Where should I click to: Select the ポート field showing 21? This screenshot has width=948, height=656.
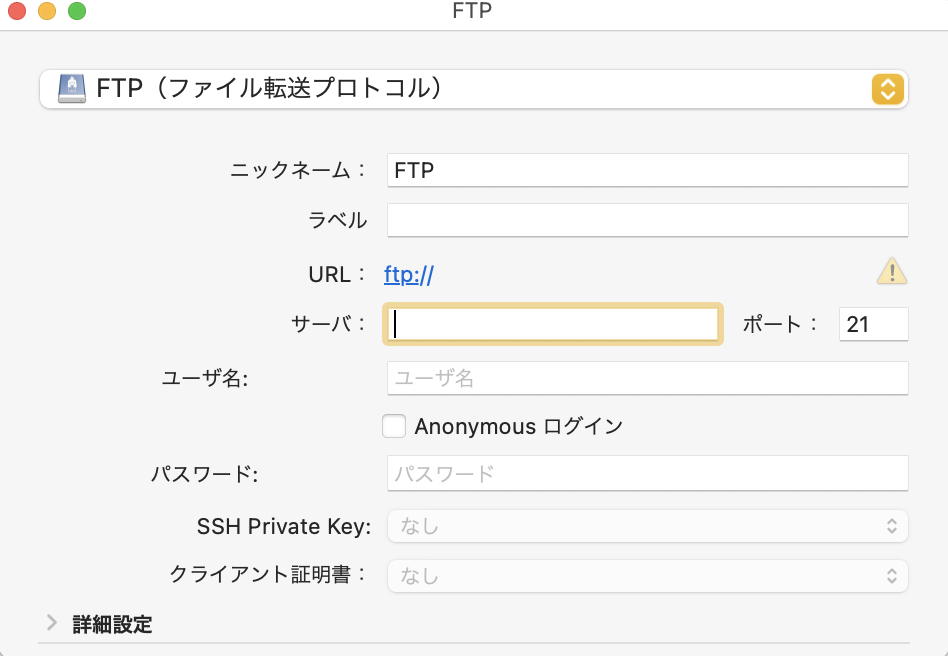click(873, 324)
